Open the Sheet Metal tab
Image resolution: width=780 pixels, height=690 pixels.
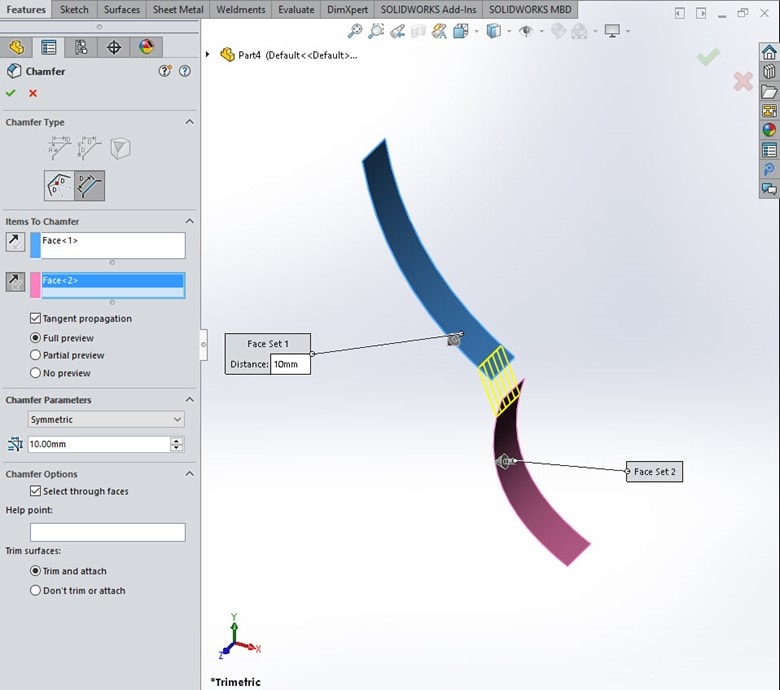(x=180, y=10)
